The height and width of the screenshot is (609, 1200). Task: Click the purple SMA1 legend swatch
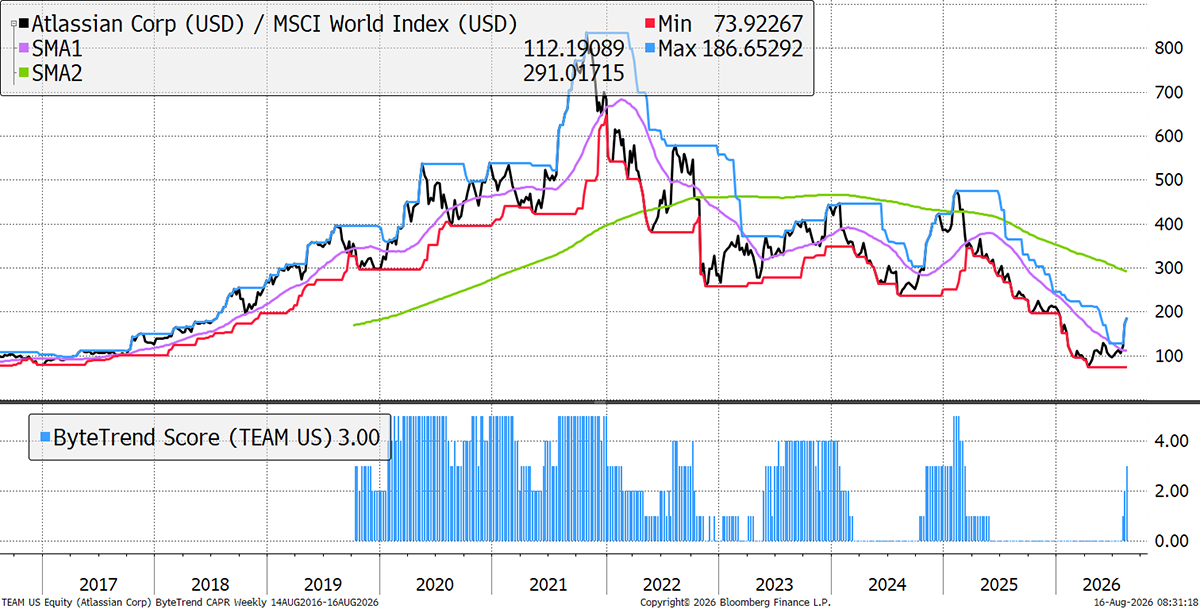pyautogui.click(x=24, y=48)
